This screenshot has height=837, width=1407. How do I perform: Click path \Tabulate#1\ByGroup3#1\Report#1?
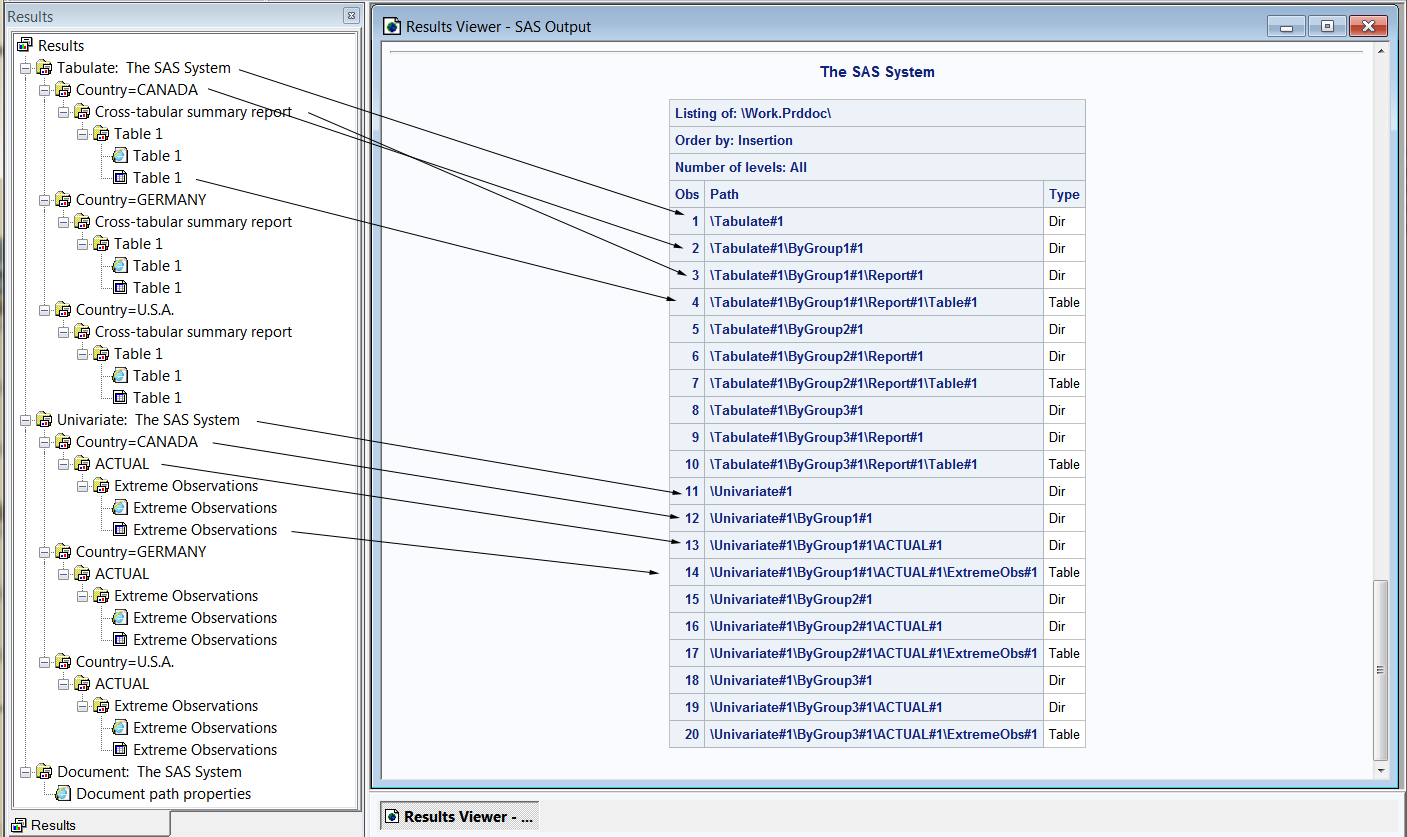pos(816,437)
